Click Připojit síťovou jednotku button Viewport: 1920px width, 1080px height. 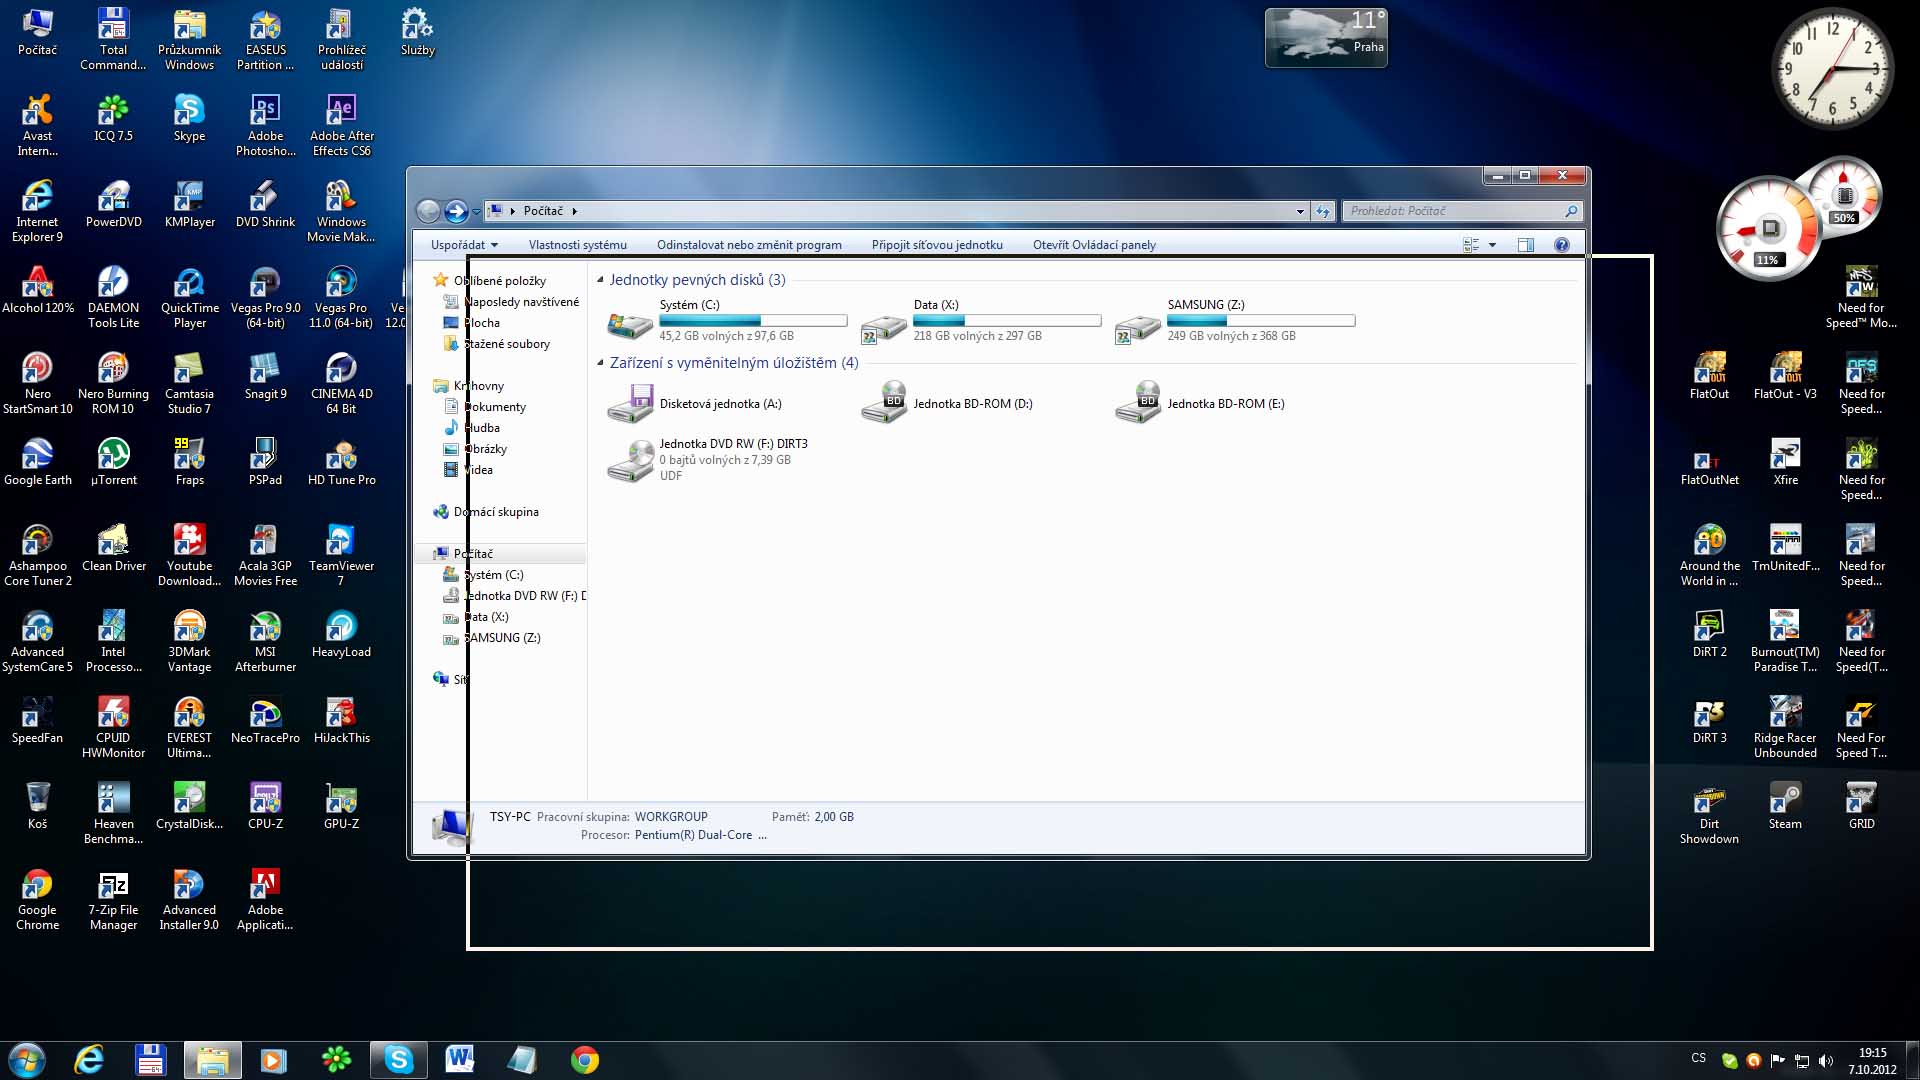[x=937, y=245]
